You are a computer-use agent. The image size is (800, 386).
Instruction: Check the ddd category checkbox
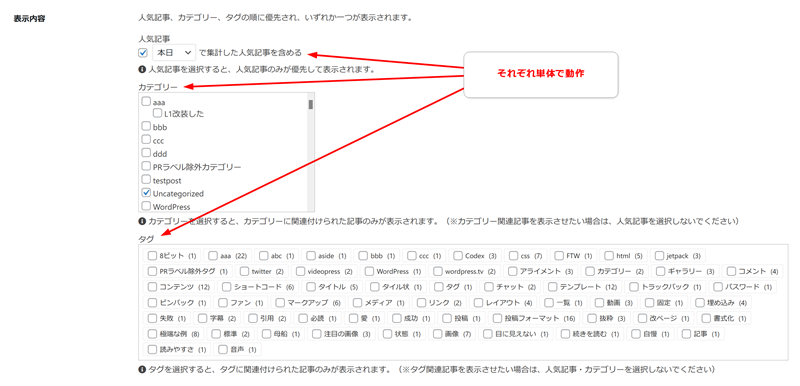146,153
